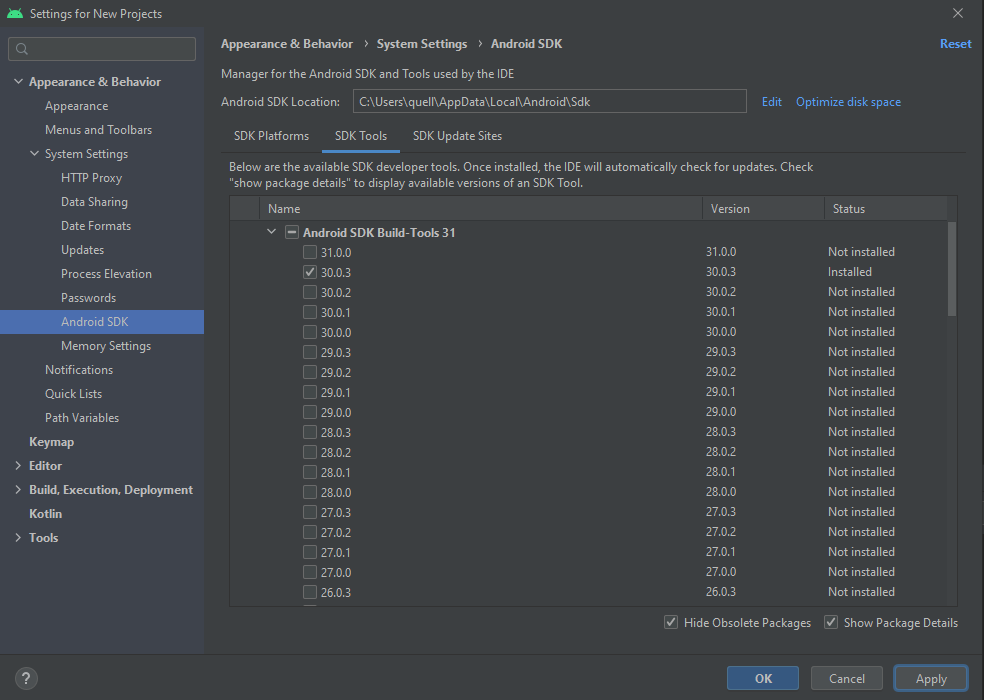Expand the Editor settings section
This screenshot has height=700, width=984.
[x=18, y=466]
